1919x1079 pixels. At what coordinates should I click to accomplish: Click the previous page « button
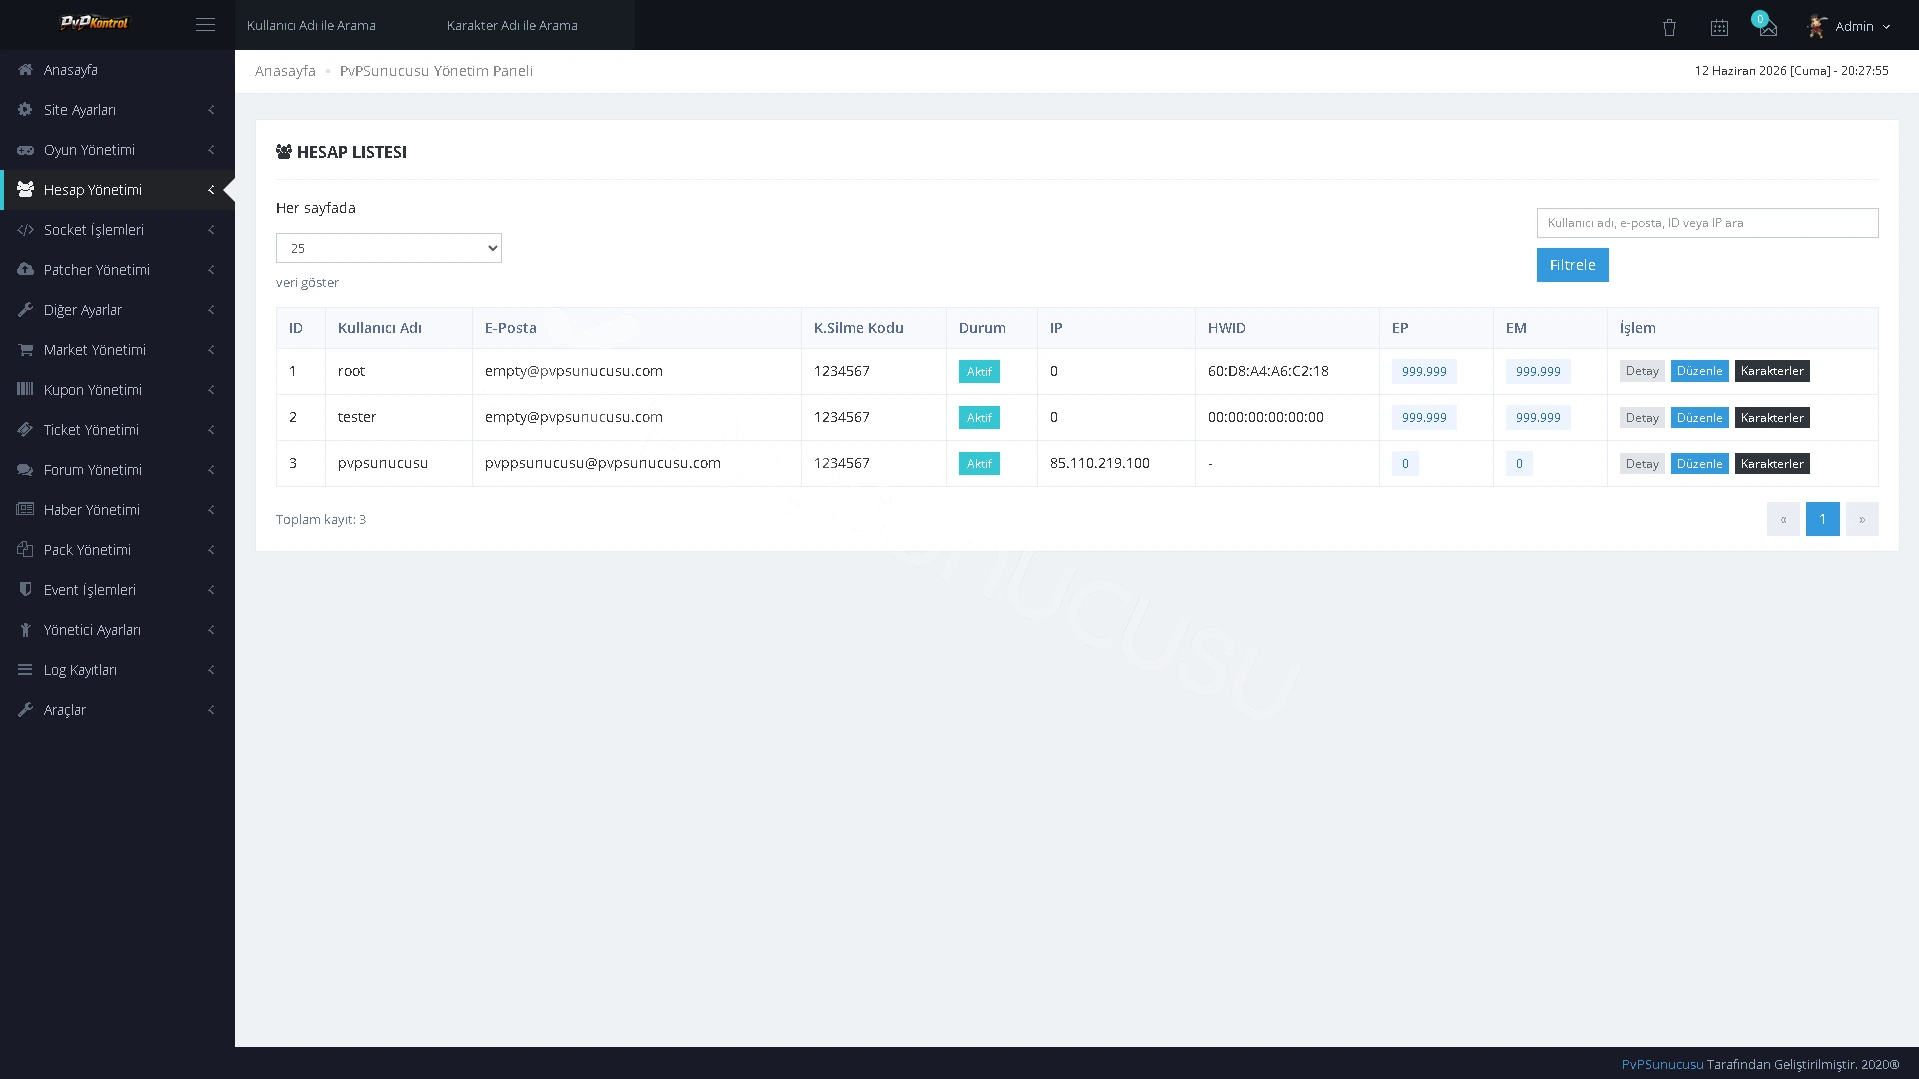point(1783,519)
